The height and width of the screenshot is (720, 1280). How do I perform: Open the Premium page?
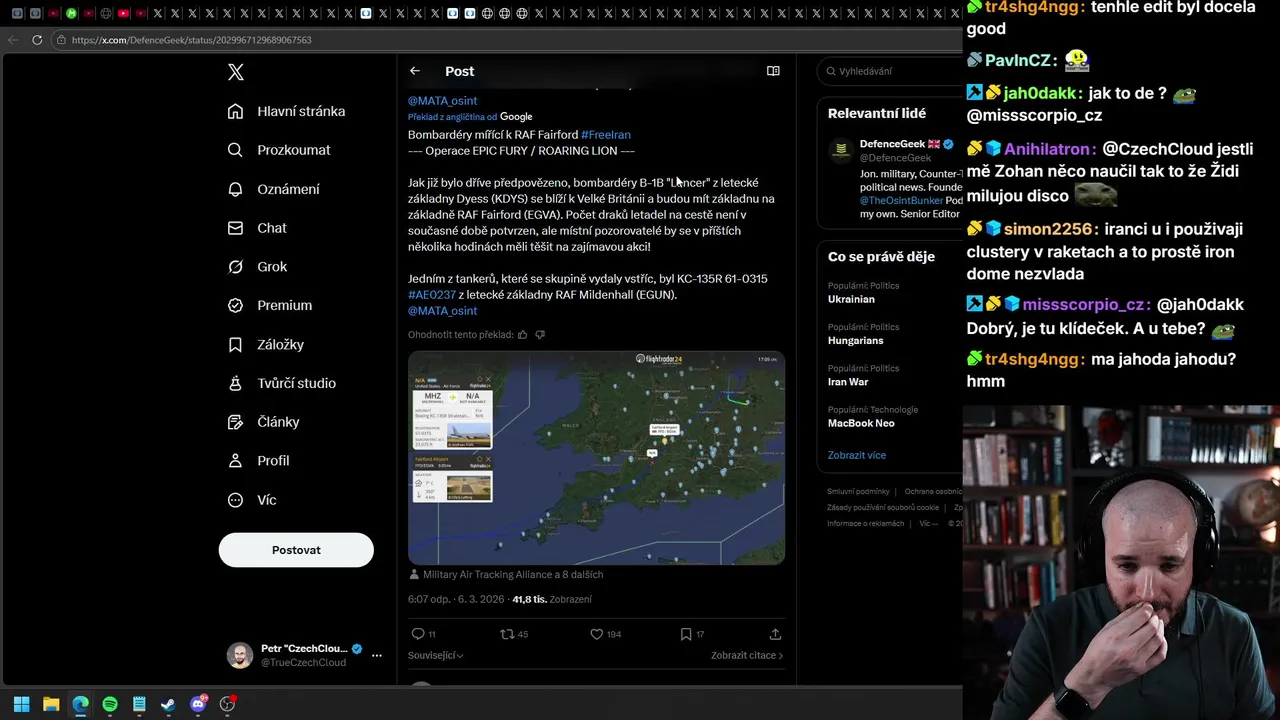click(270, 305)
